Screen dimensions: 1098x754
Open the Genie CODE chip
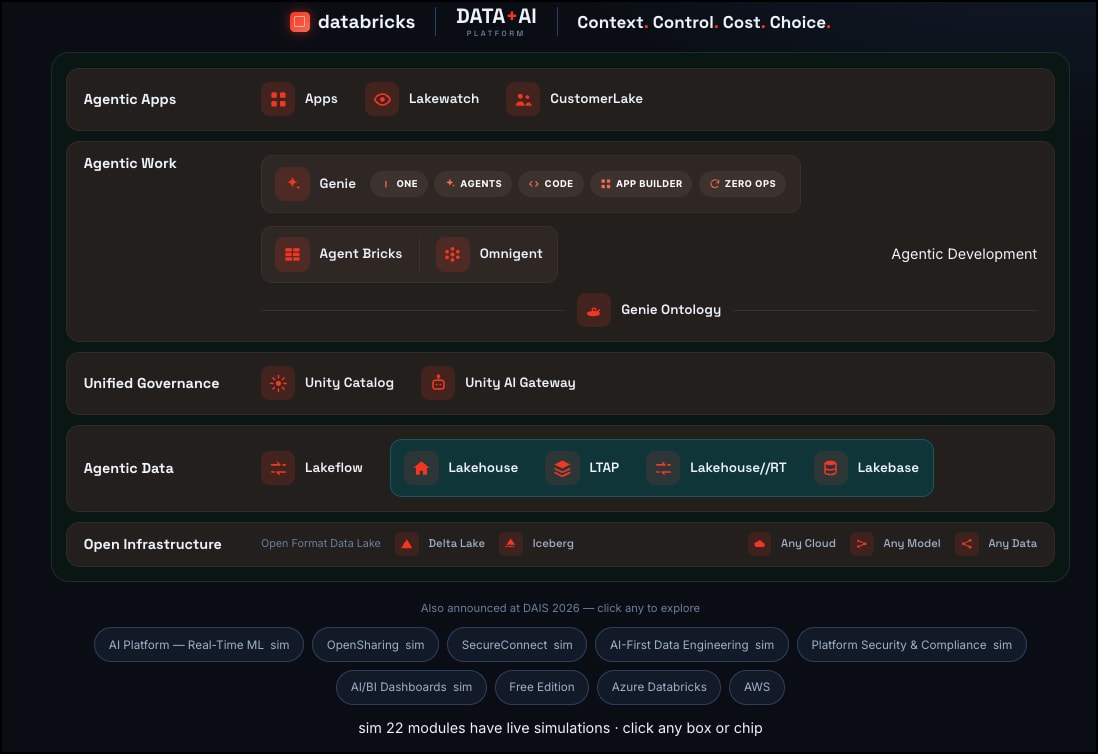[x=550, y=184]
